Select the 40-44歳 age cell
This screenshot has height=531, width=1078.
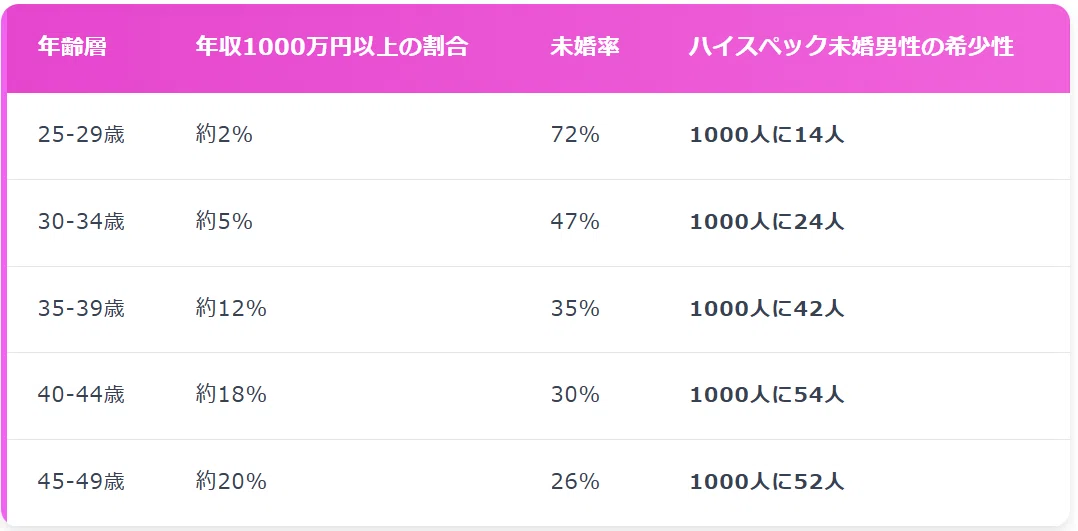(x=81, y=395)
